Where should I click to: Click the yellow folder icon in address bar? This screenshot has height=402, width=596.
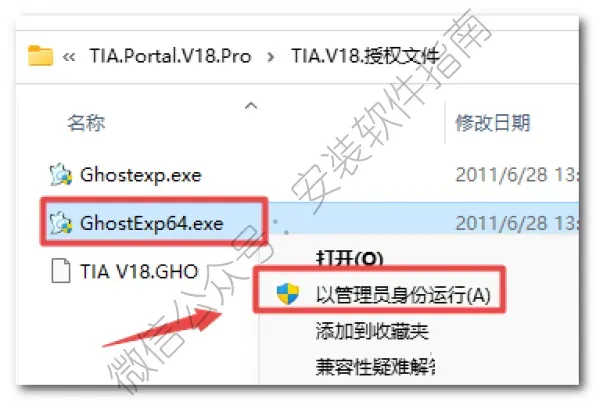[40, 55]
